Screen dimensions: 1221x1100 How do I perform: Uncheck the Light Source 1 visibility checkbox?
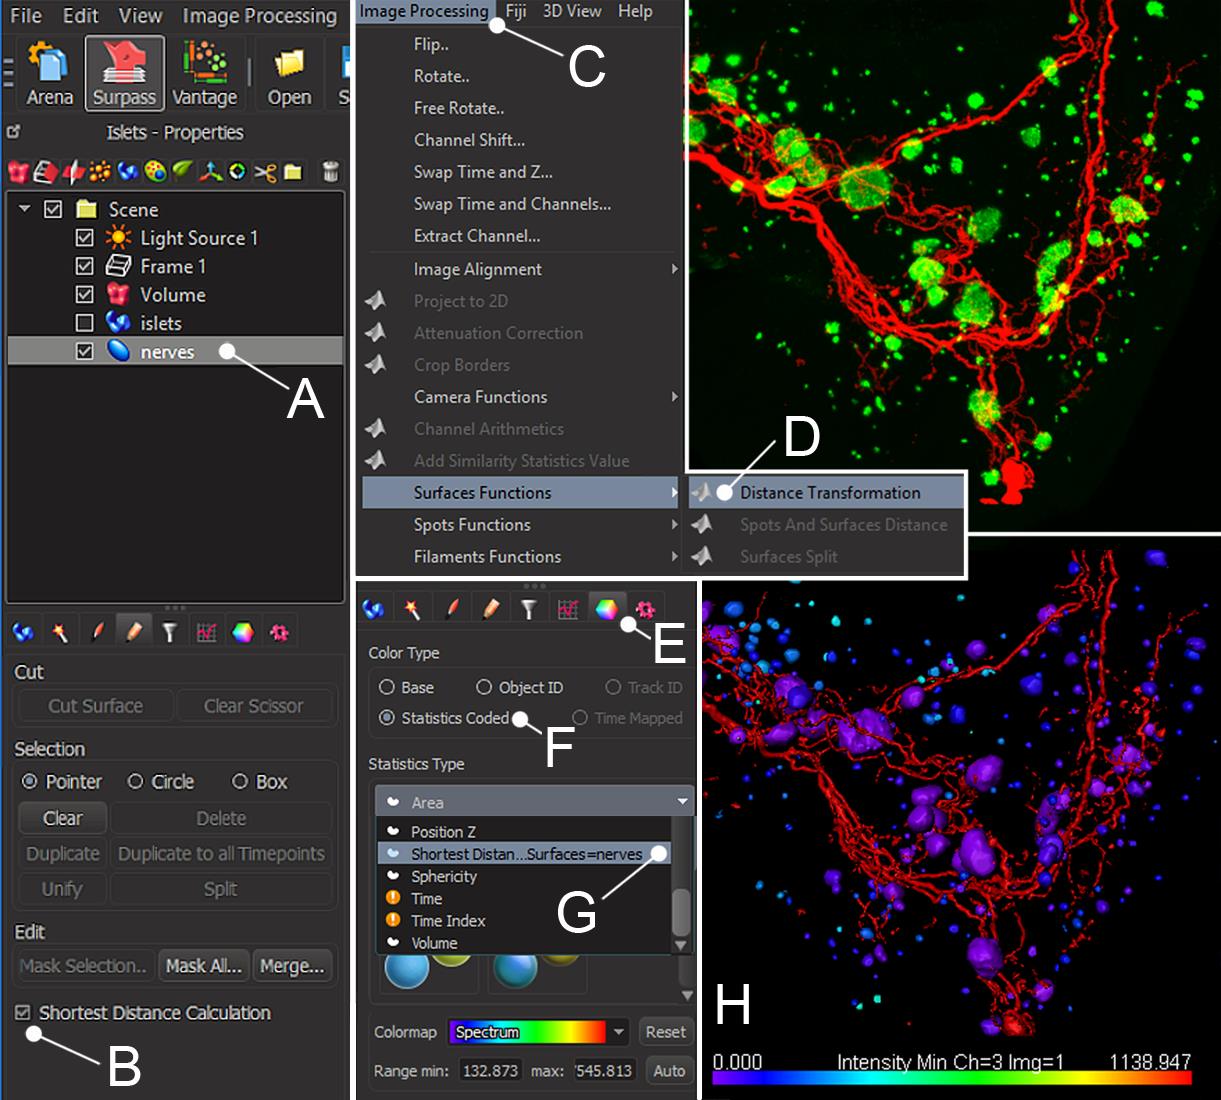coord(85,238)
